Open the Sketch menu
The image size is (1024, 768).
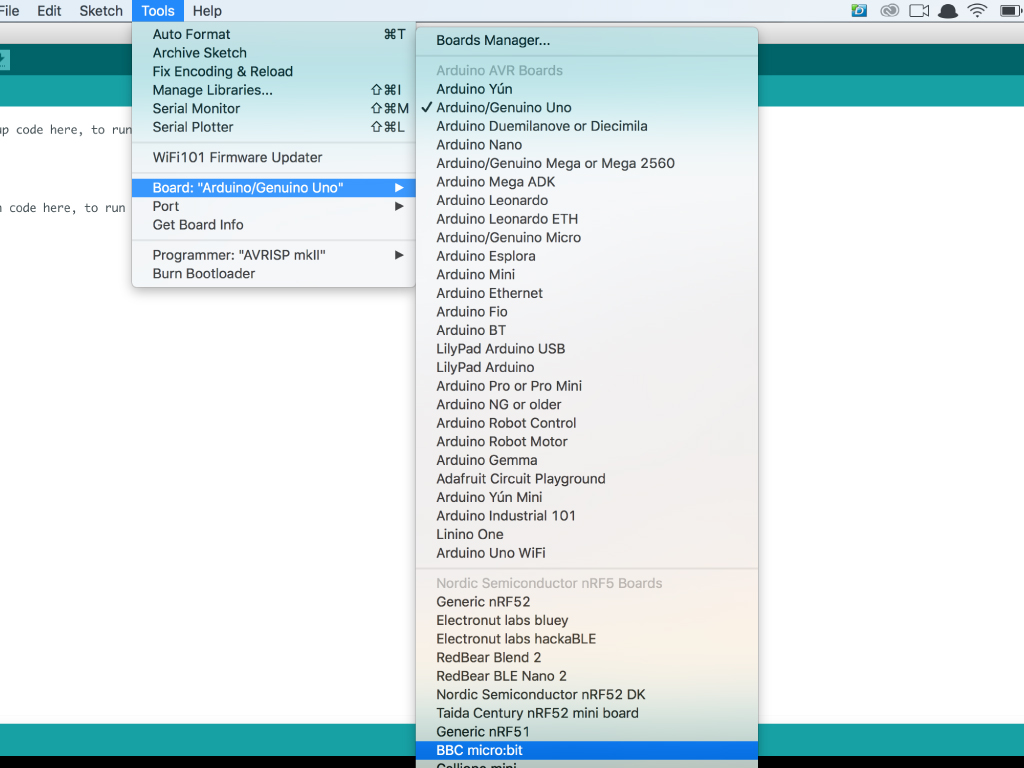101,11
